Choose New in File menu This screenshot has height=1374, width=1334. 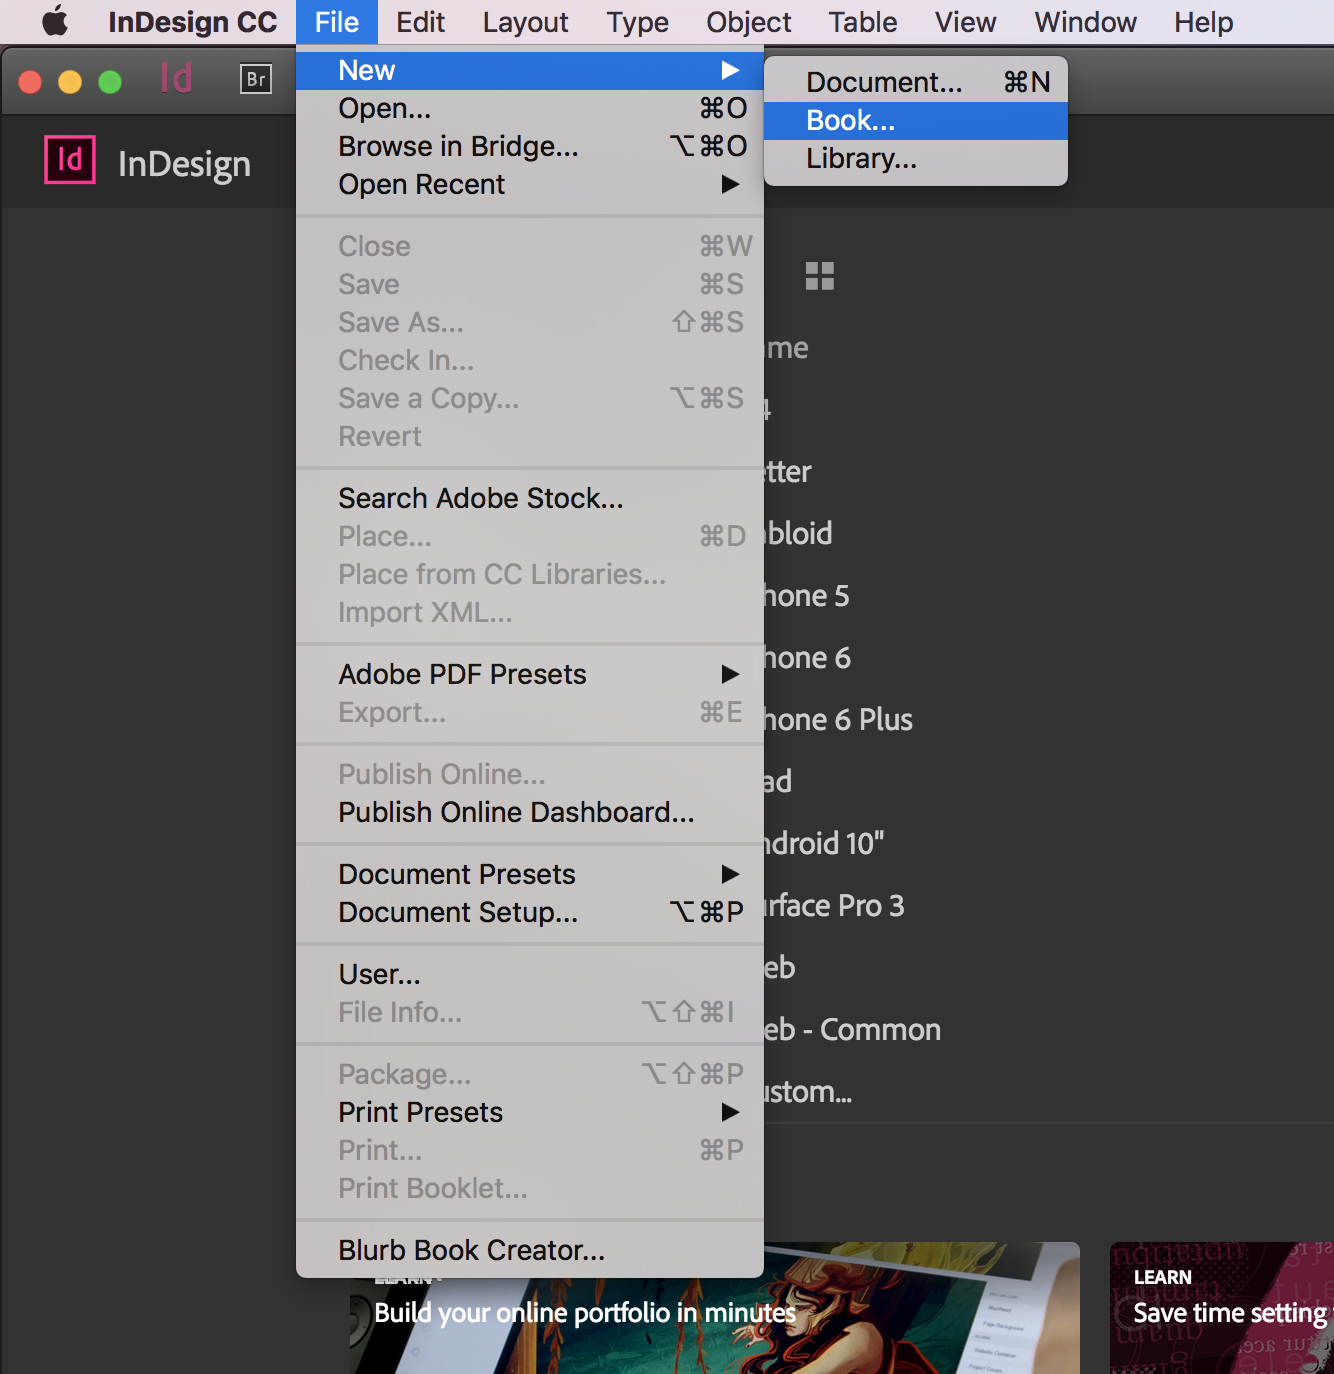530,70
